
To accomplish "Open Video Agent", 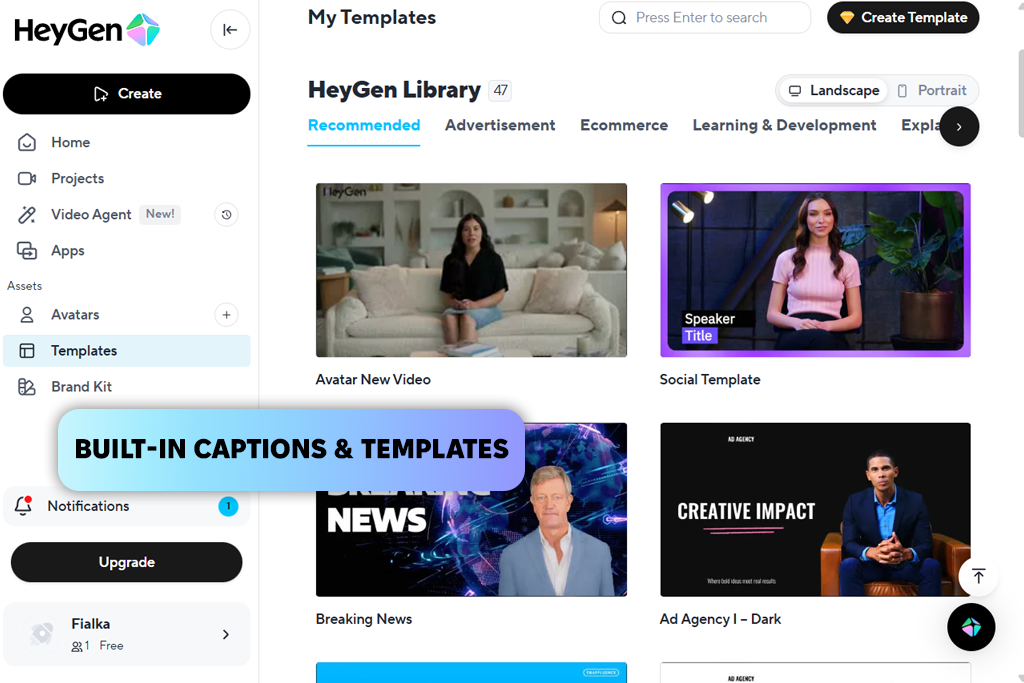I will [x=91, y=214].
